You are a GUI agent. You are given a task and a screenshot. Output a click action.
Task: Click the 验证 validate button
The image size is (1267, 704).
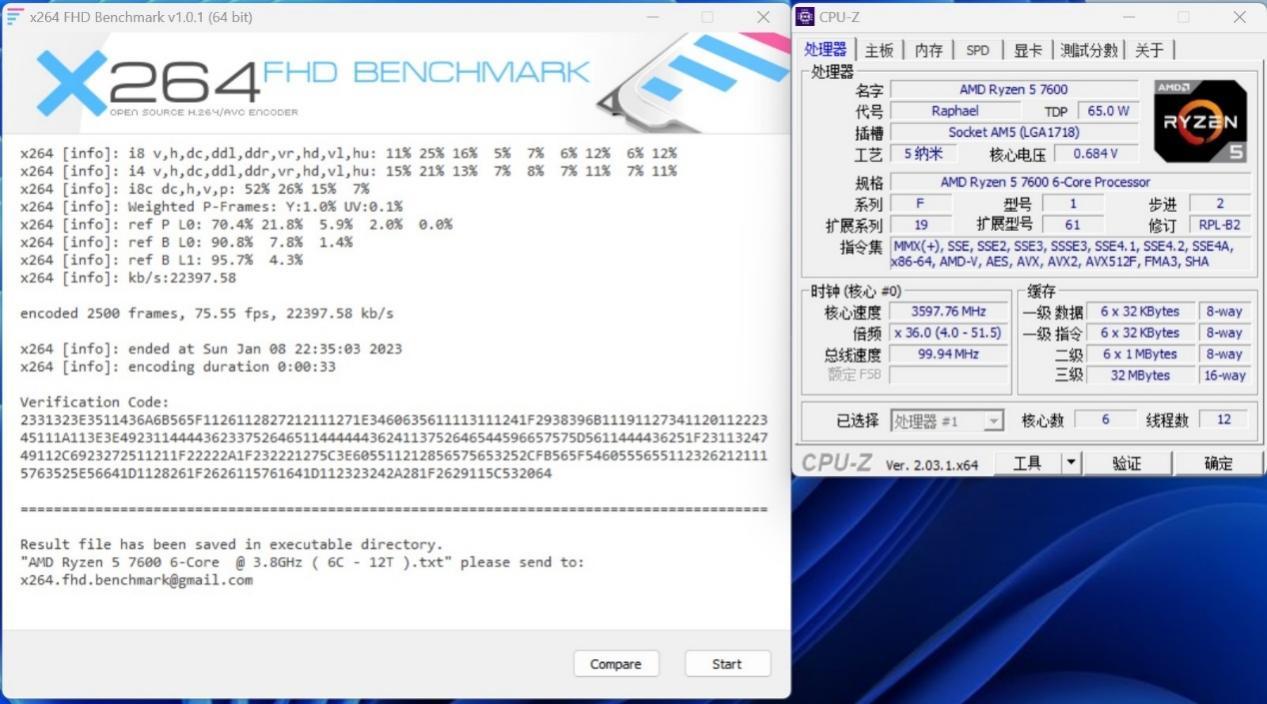[x=1128, y=462]
